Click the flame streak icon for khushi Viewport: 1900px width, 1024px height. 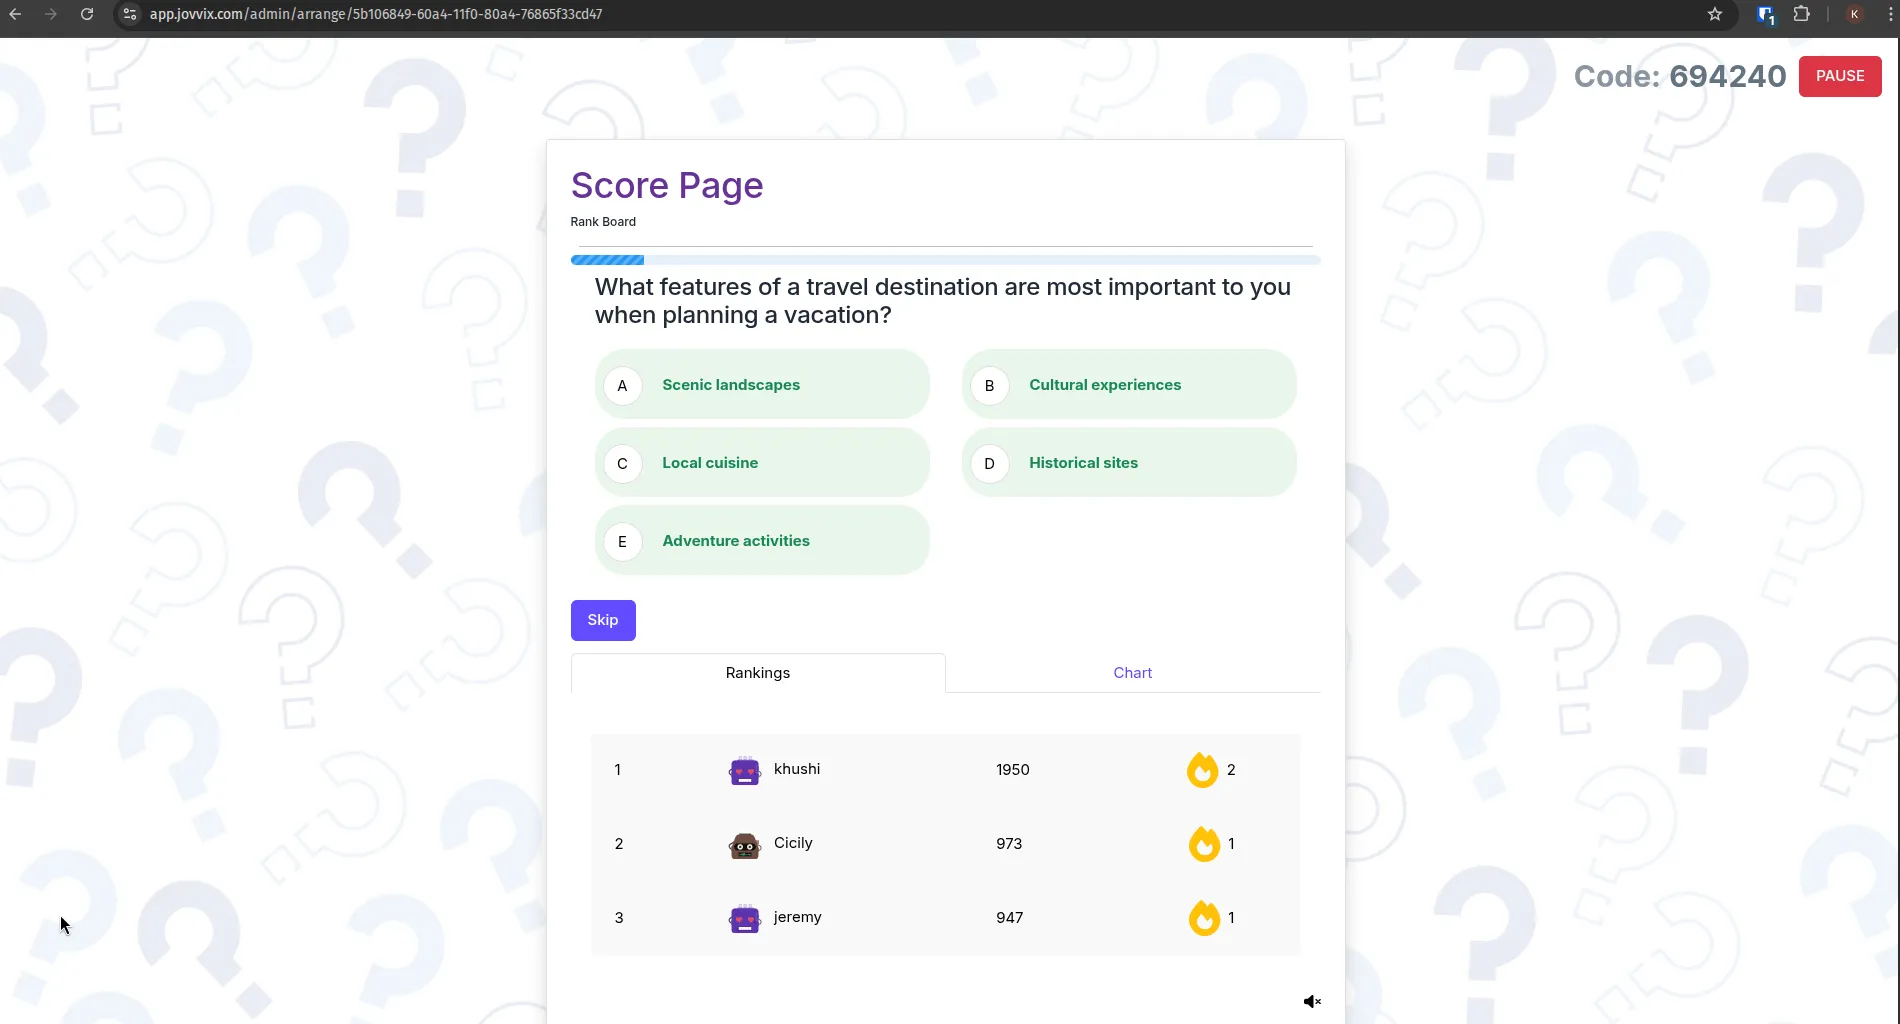(x=1203, y=769)
